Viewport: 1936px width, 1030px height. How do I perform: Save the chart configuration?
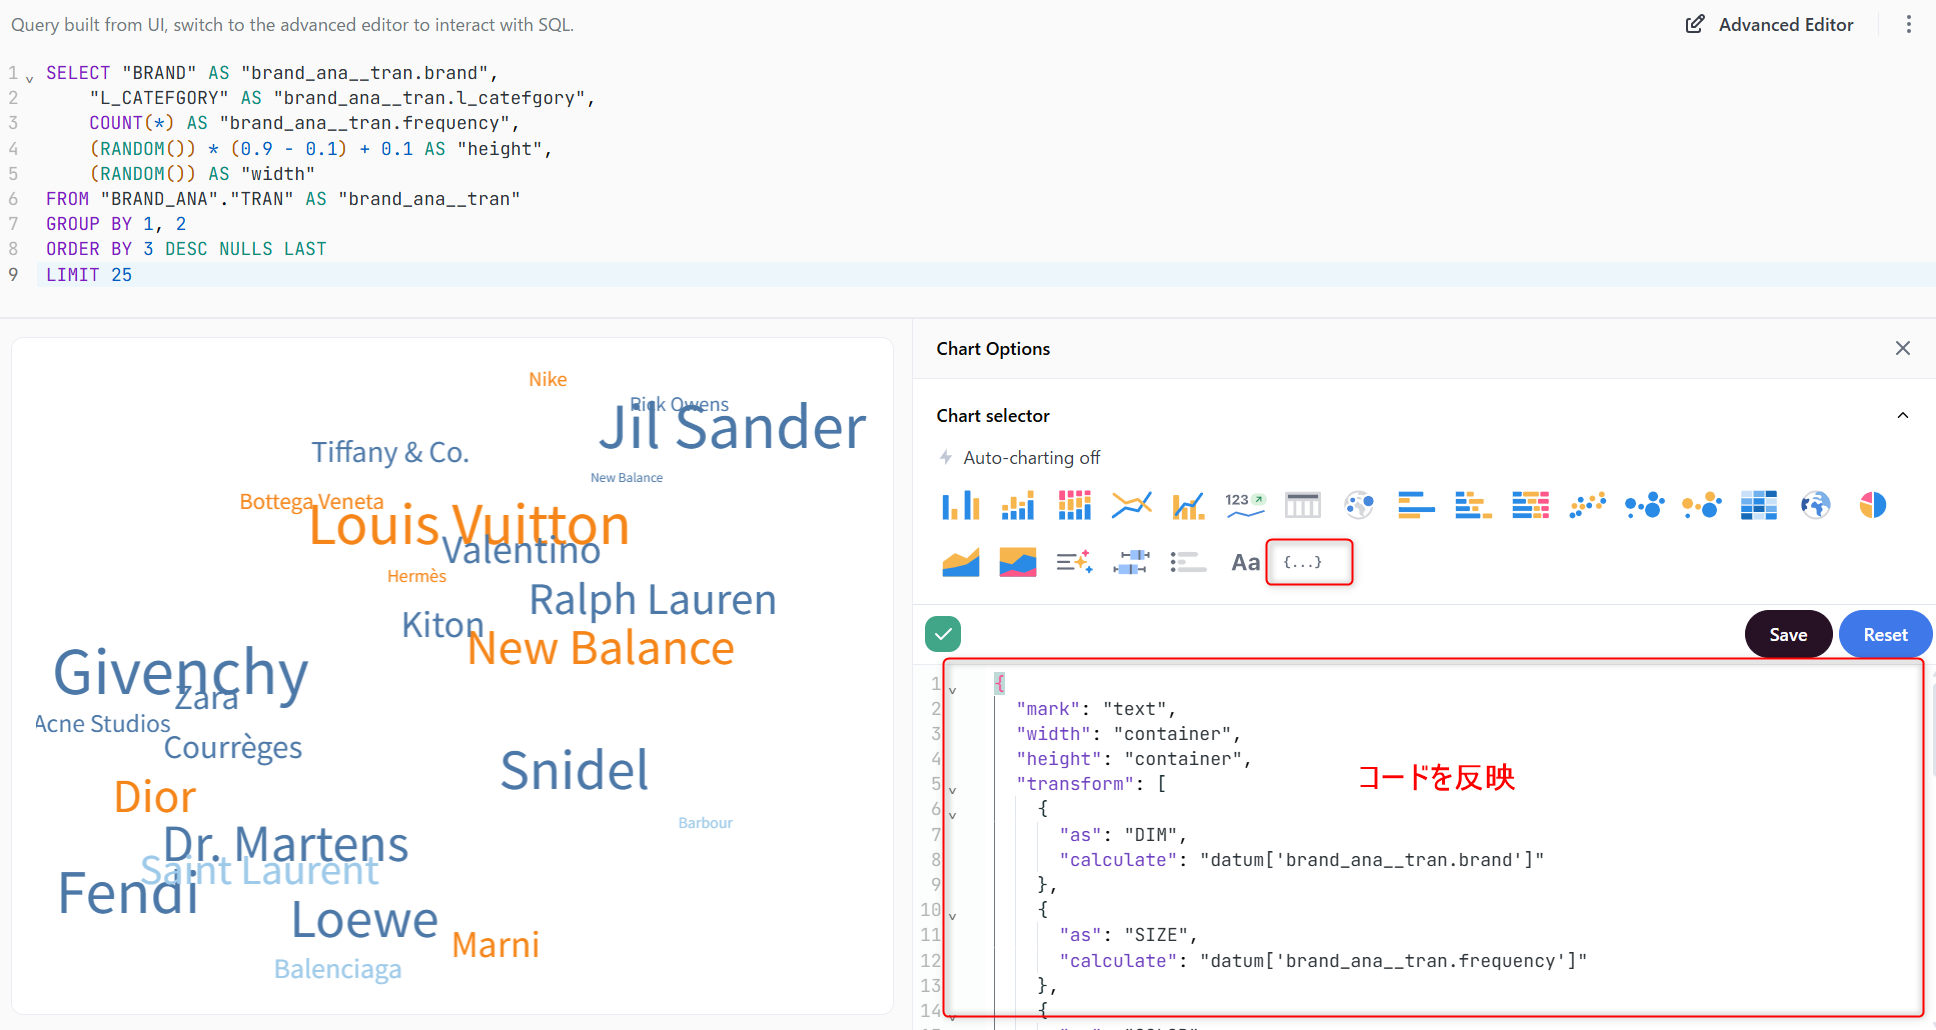point(1788,635)
